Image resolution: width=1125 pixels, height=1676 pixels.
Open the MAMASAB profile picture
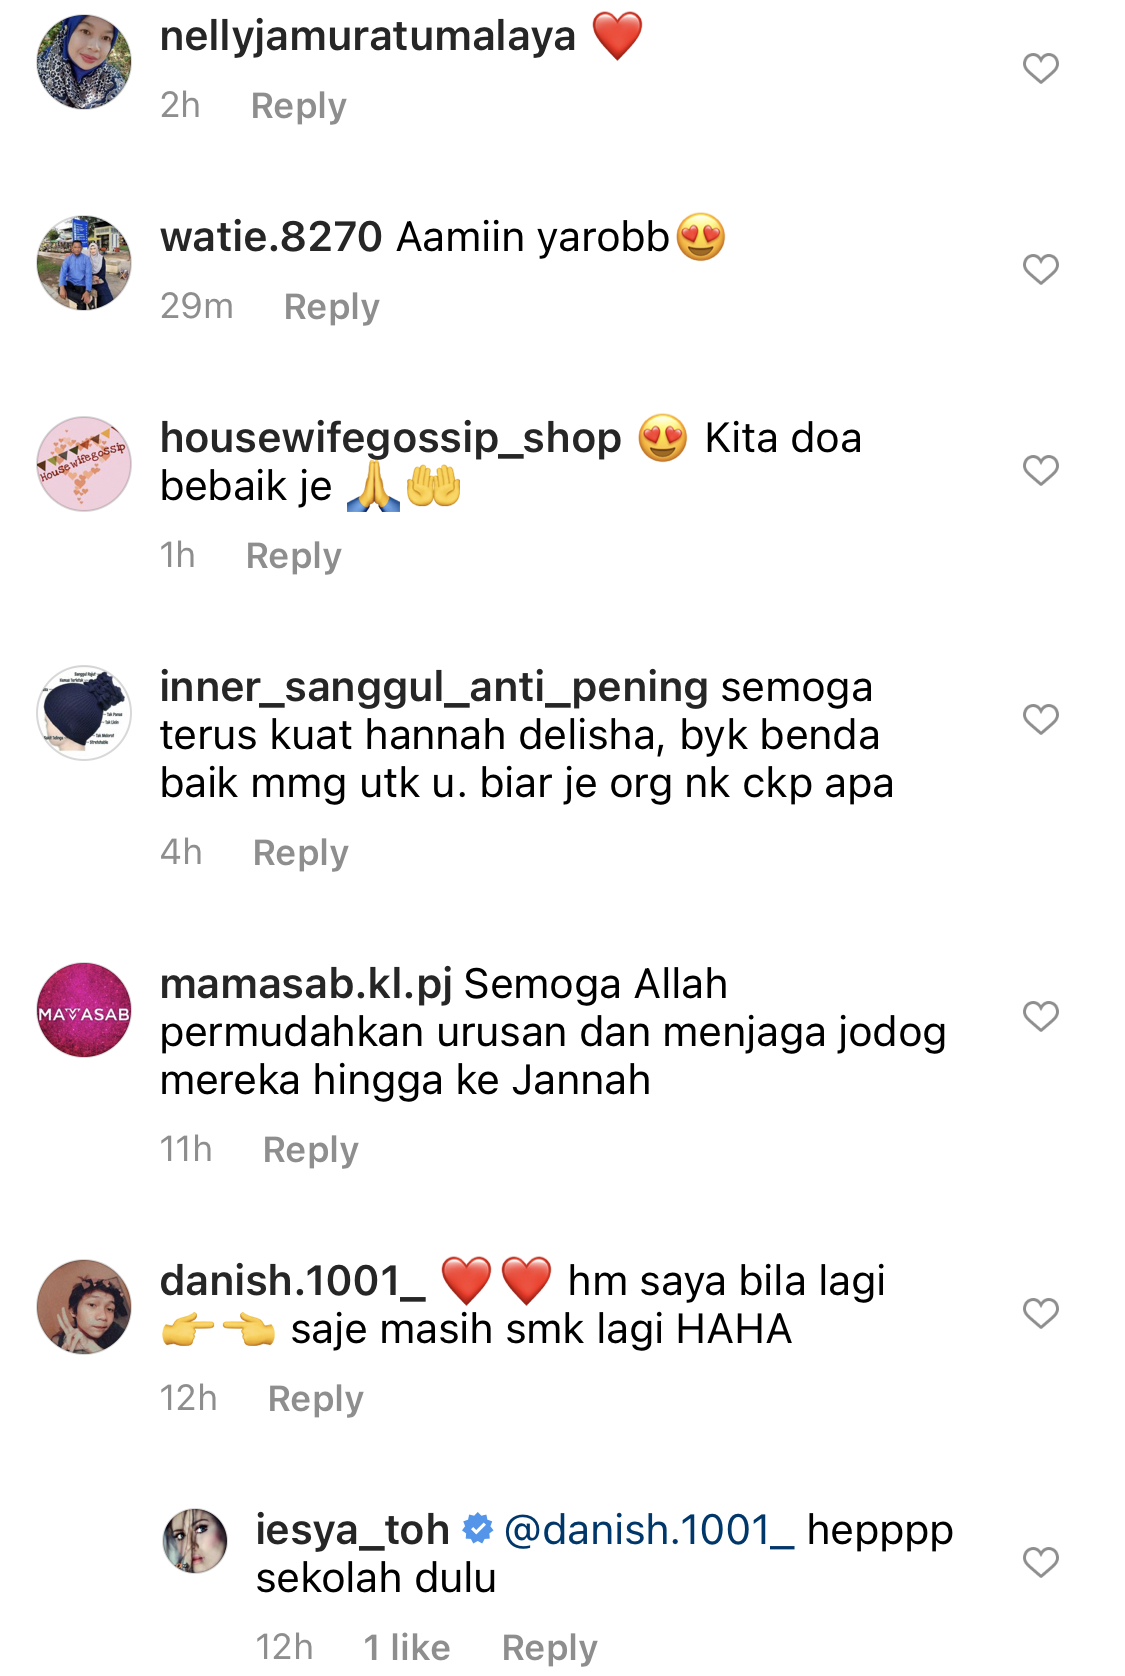point(84,1010)
